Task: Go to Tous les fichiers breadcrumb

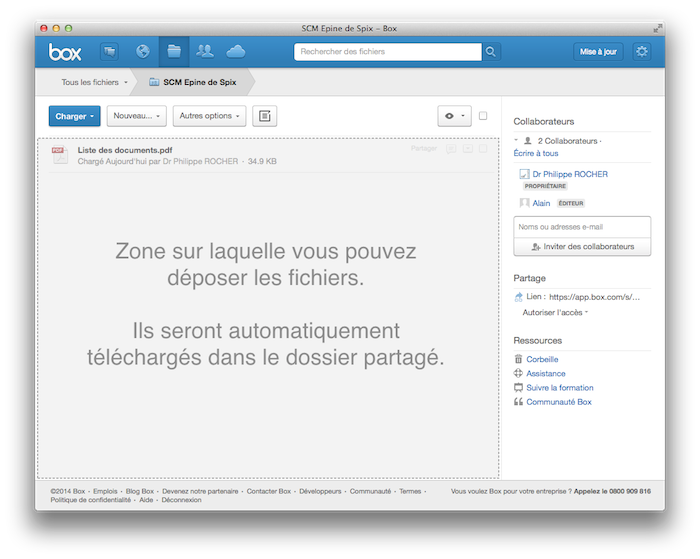Action: click(92, 82)
